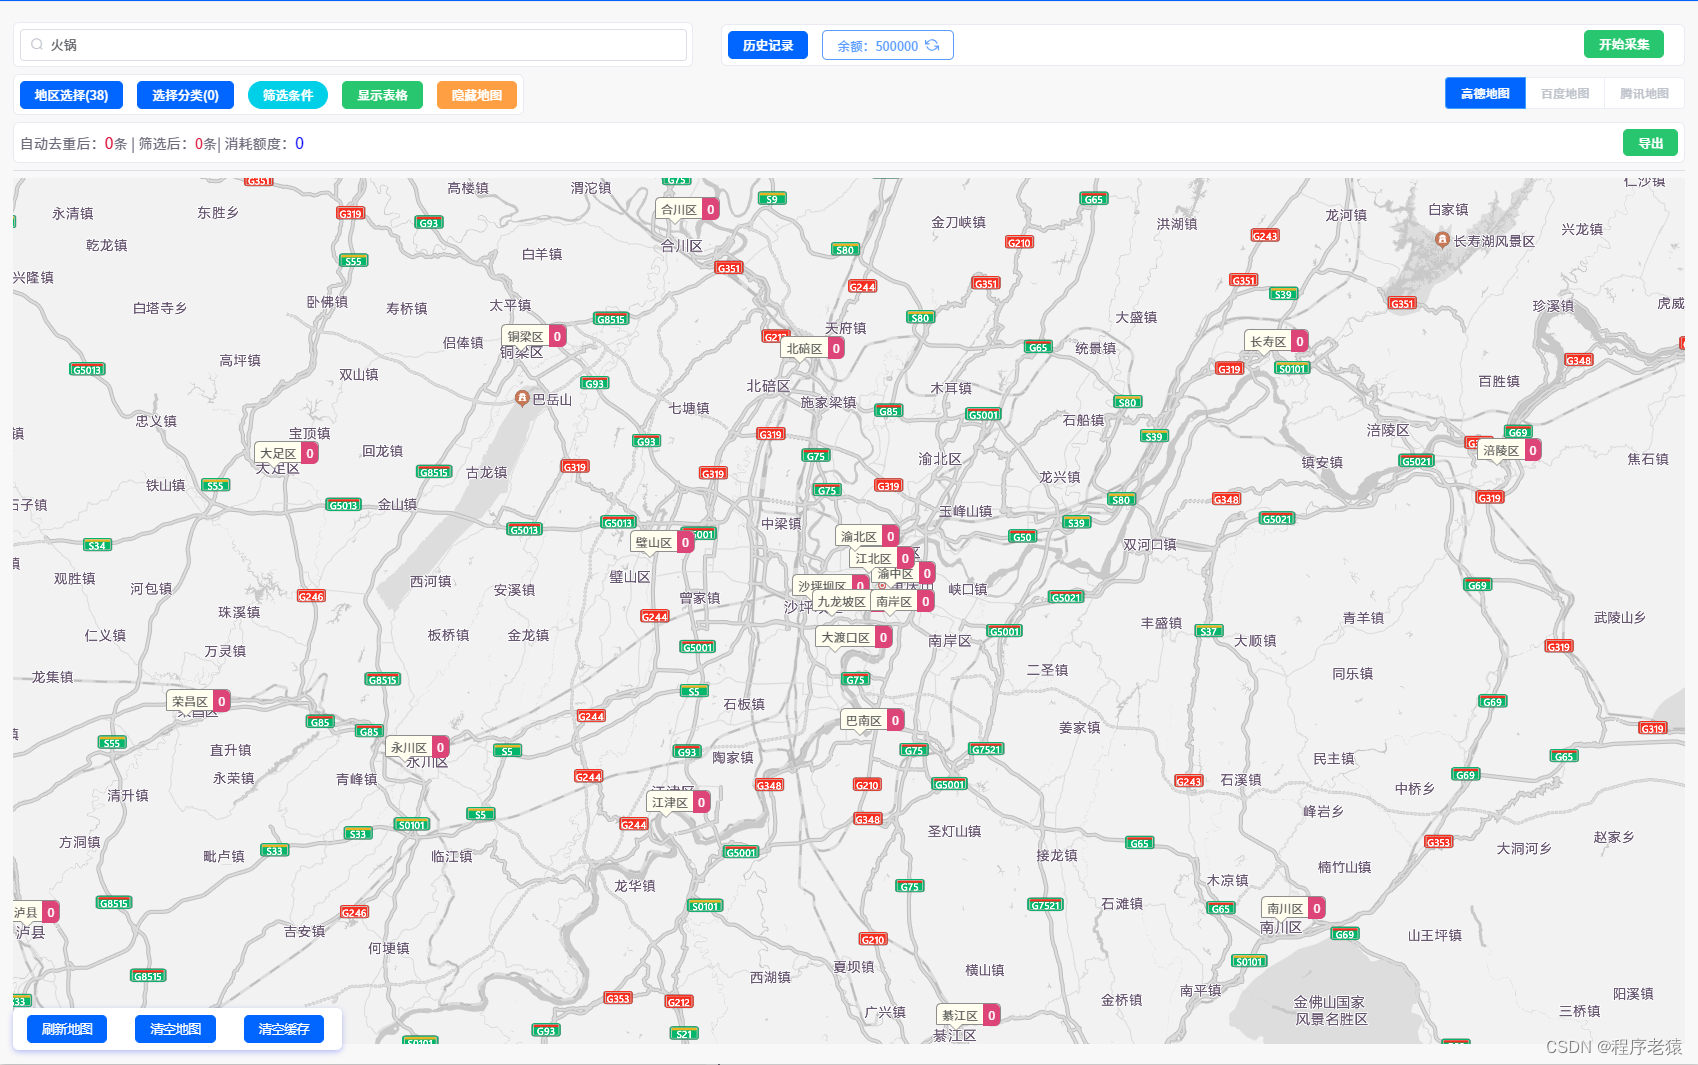Click the 圣灯山镇 map label
The height and width of the screenshot is (1065, 1698).
point(955,831)
